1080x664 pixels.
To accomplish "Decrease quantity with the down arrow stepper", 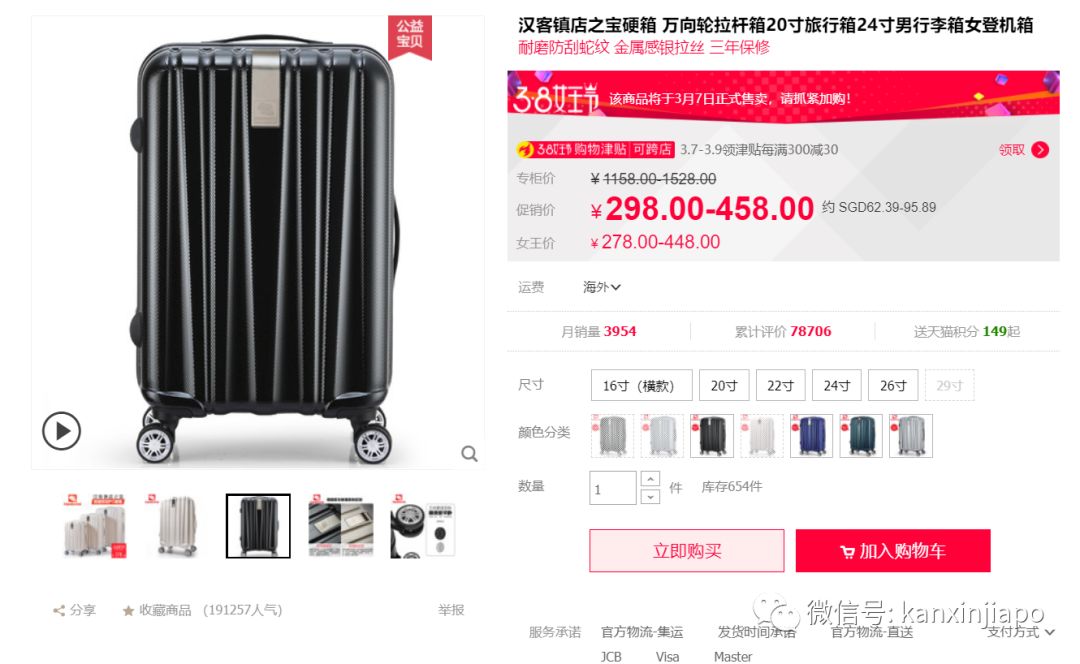I will (650, 496).
